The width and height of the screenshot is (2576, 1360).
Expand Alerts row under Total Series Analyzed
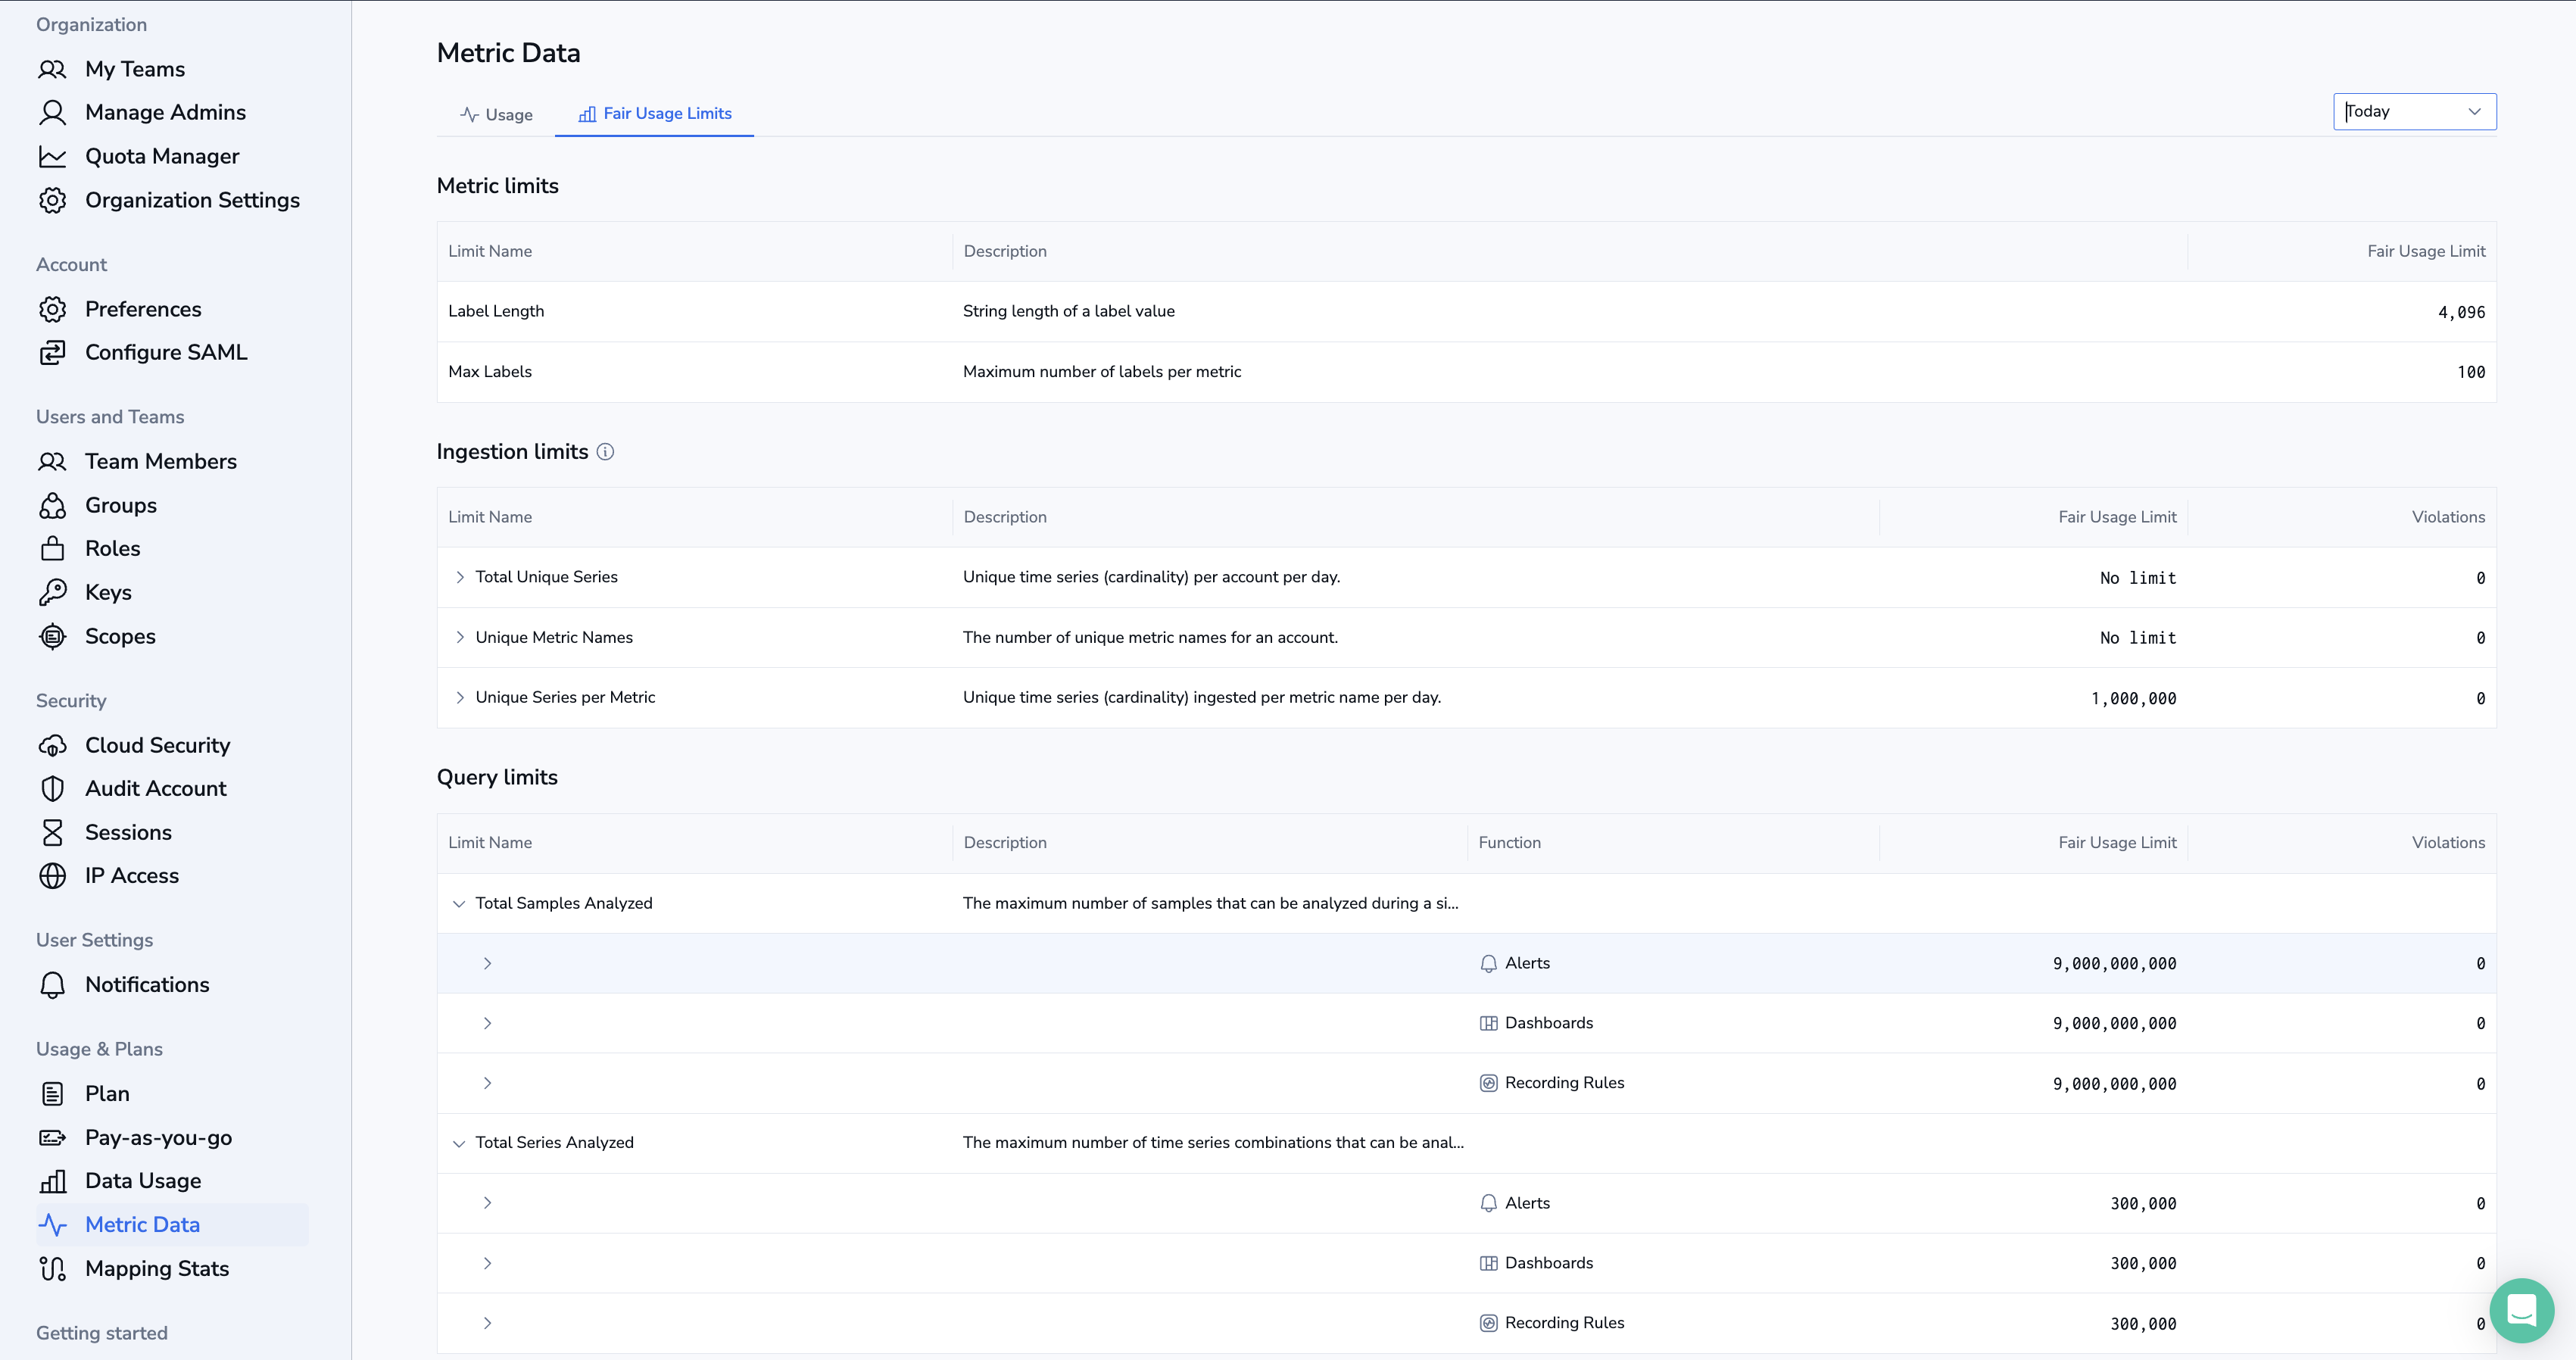point(487,1204)
